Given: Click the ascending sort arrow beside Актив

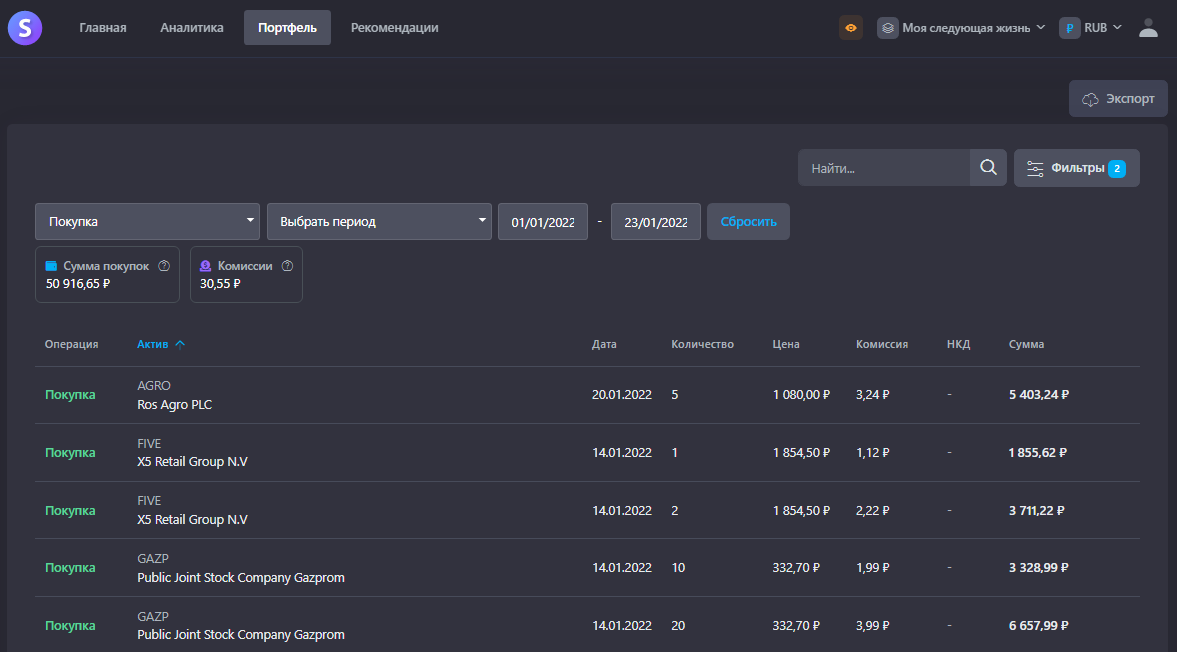Looking at the screenshot, I should 179,344.
